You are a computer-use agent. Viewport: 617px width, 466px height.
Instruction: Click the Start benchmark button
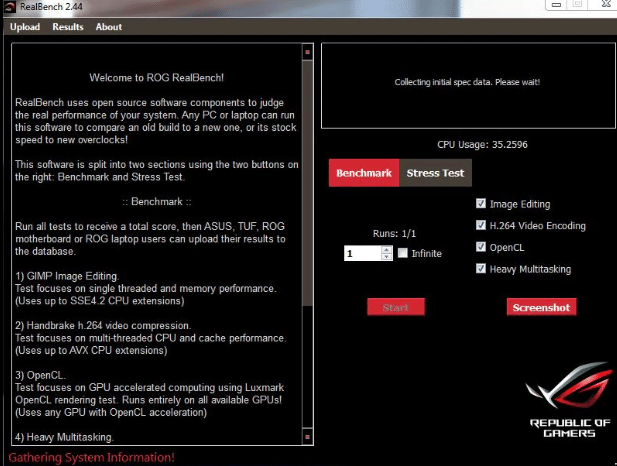[x=396, y=307]
